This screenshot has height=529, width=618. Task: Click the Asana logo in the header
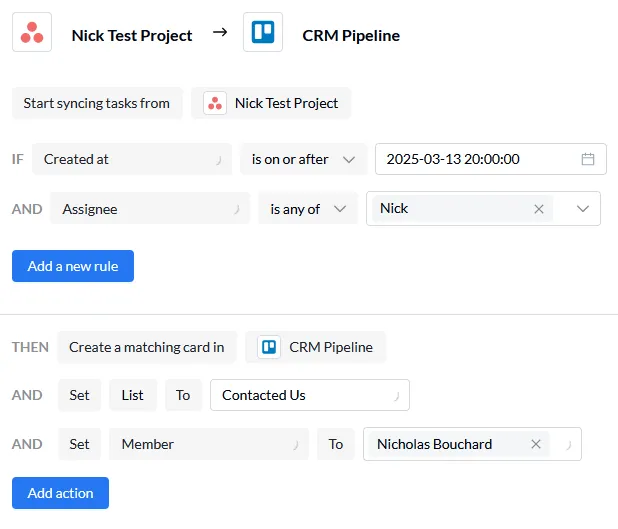pyautogui.click(x=32, y=33)
